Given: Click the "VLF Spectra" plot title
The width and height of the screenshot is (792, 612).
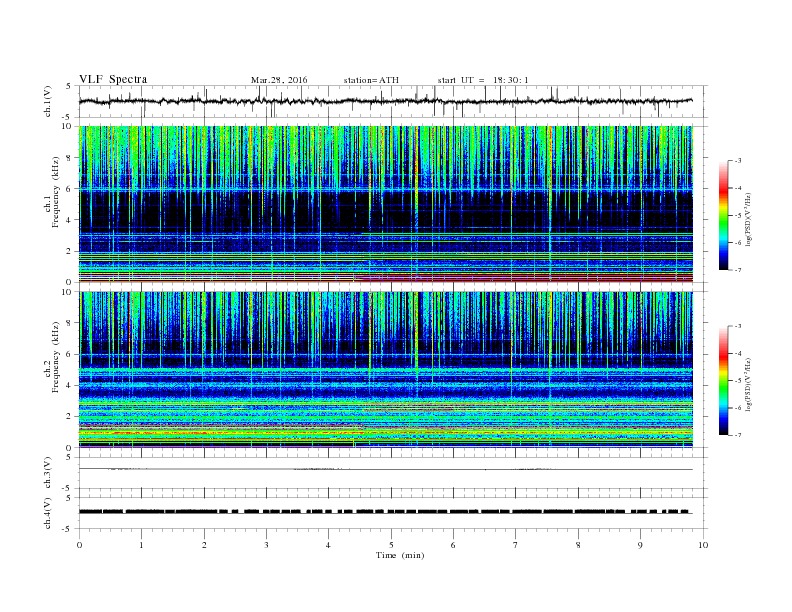Looking at the screenshot, I should (113, 79).
